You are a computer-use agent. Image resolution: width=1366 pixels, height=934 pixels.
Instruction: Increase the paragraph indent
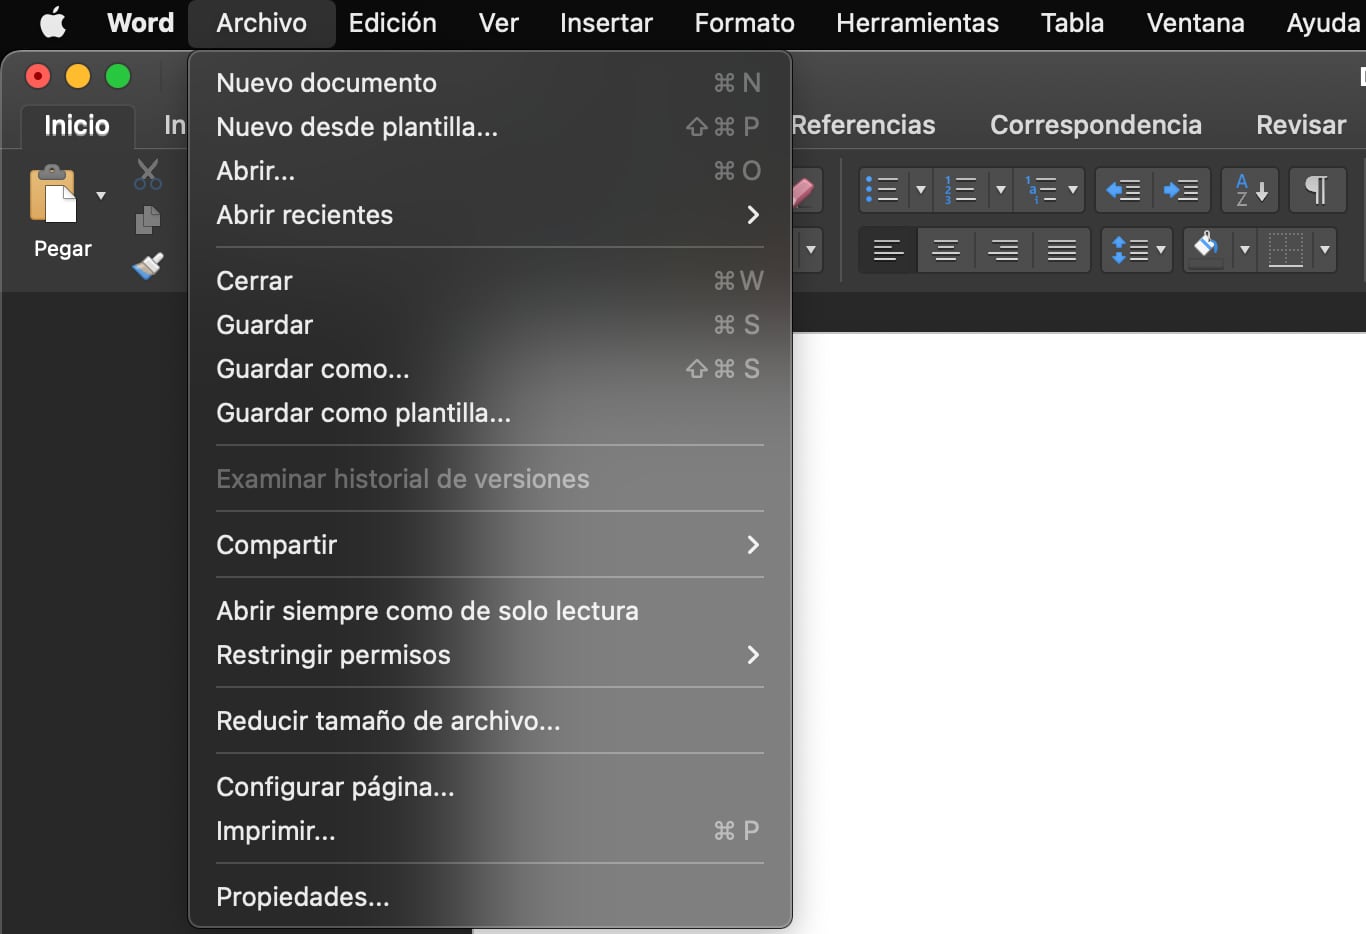(x=1181, y=189)
